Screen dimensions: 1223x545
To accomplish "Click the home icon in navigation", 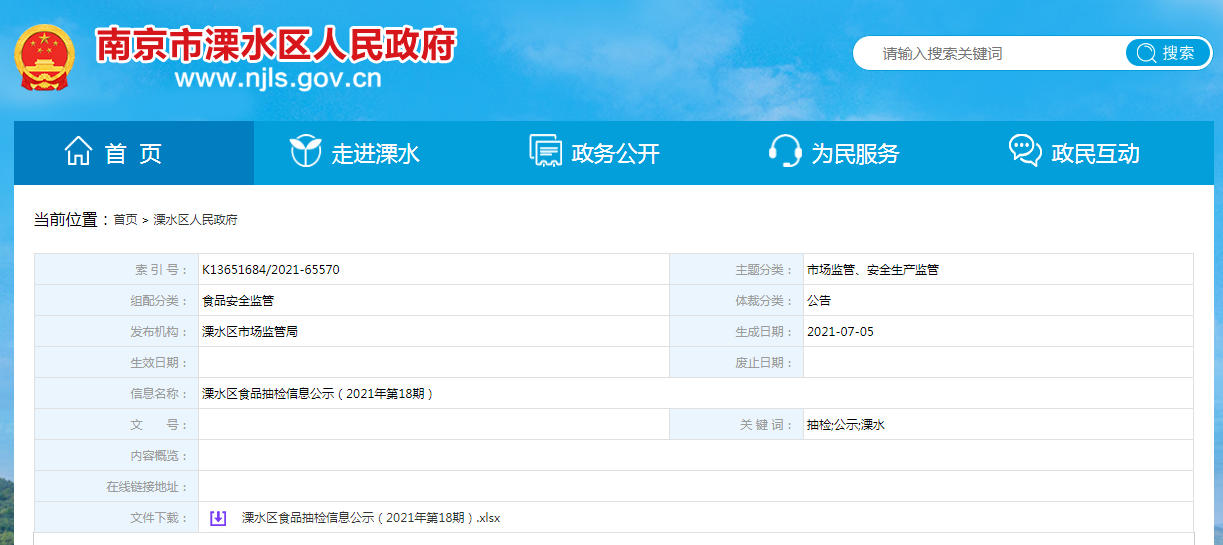I will [x=78, y=152].
